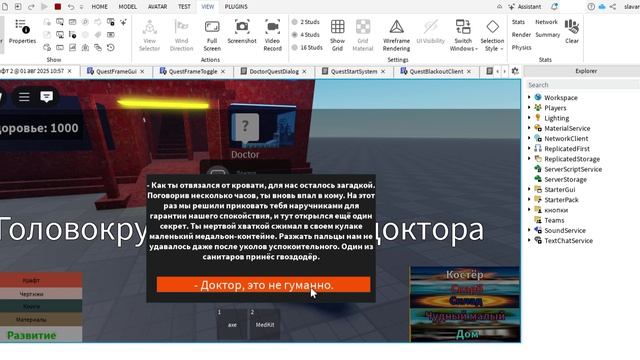Open the QuestStartSystem script tab
The image size is (640, 360).
click(x=354, y=71)
